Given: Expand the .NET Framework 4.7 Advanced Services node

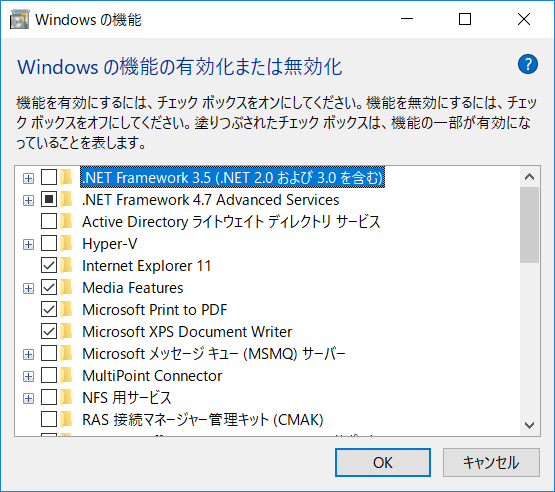Looking at the screenshot, I should pyautogui.click(x=28, y=201).
